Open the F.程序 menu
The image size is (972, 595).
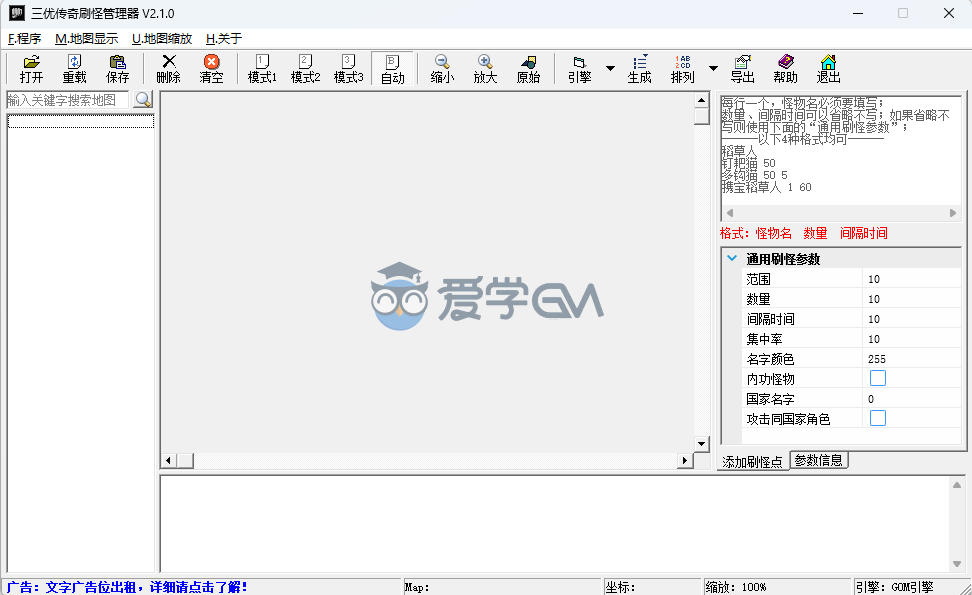(24, 38)
